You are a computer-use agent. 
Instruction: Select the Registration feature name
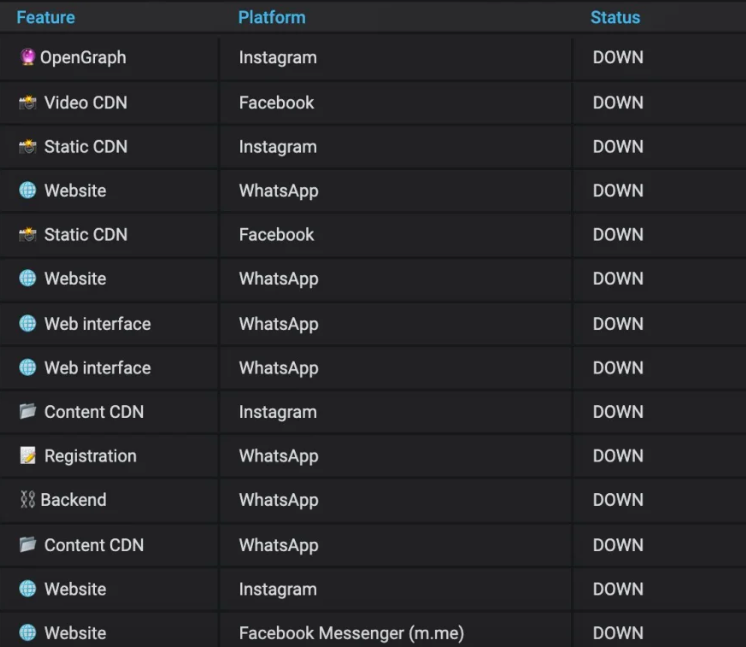90,456
